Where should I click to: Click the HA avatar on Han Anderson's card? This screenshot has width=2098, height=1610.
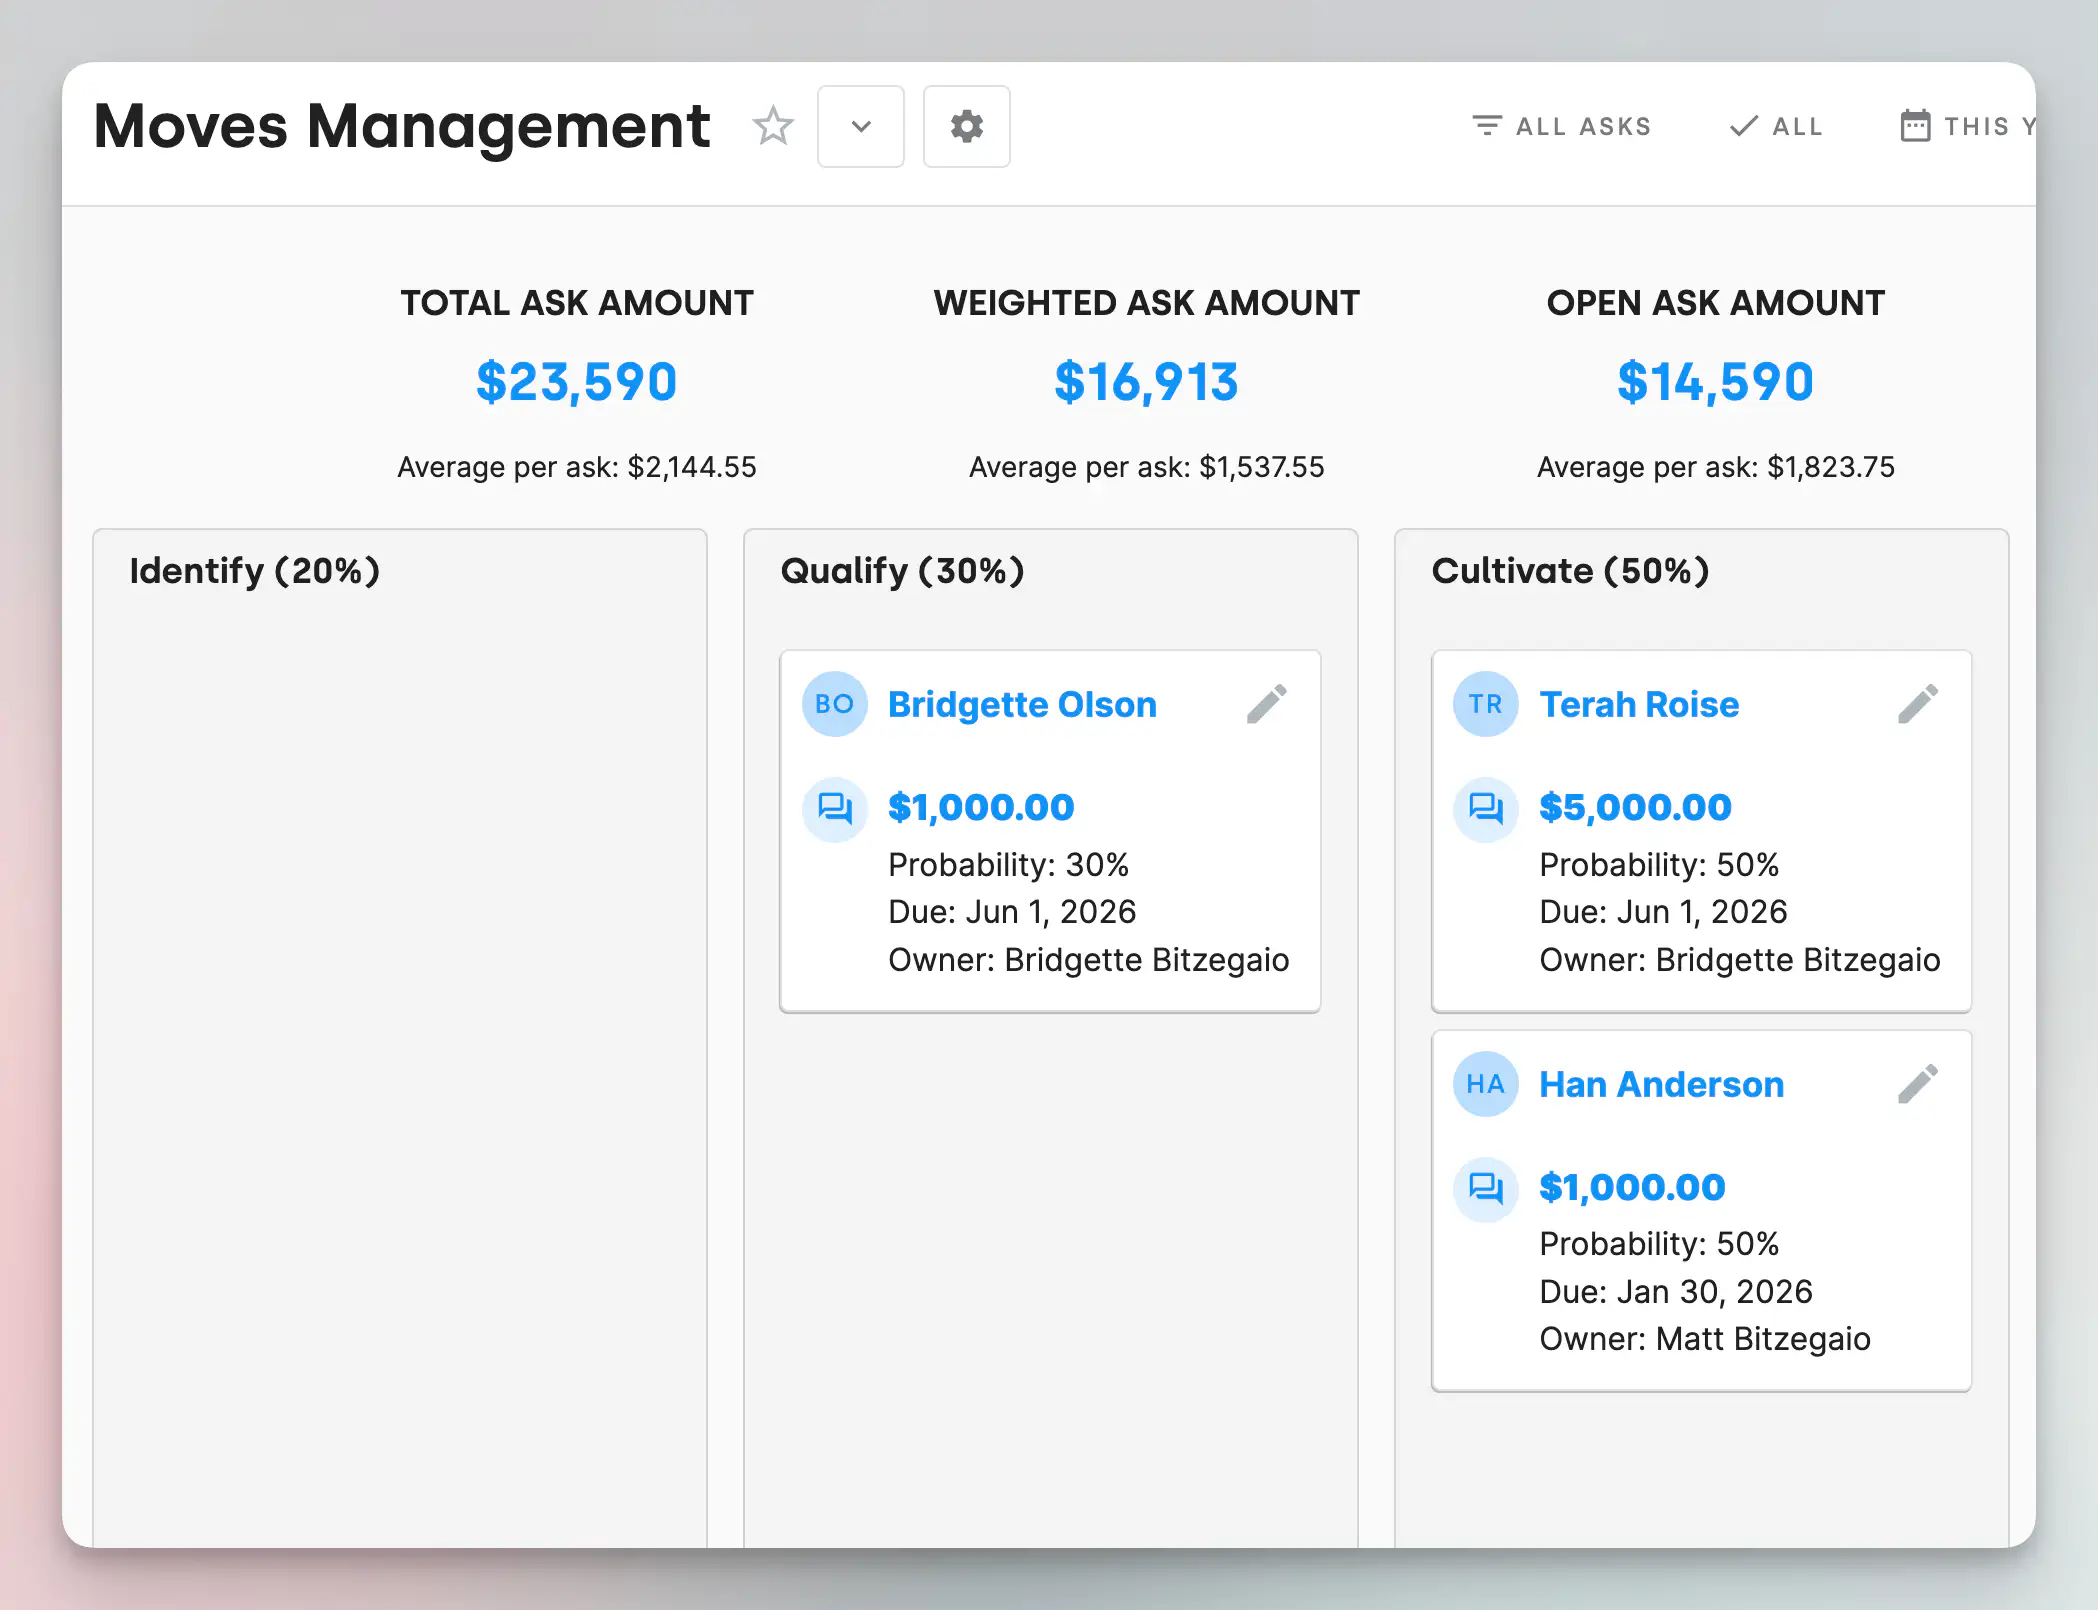pos(1485,1084)
